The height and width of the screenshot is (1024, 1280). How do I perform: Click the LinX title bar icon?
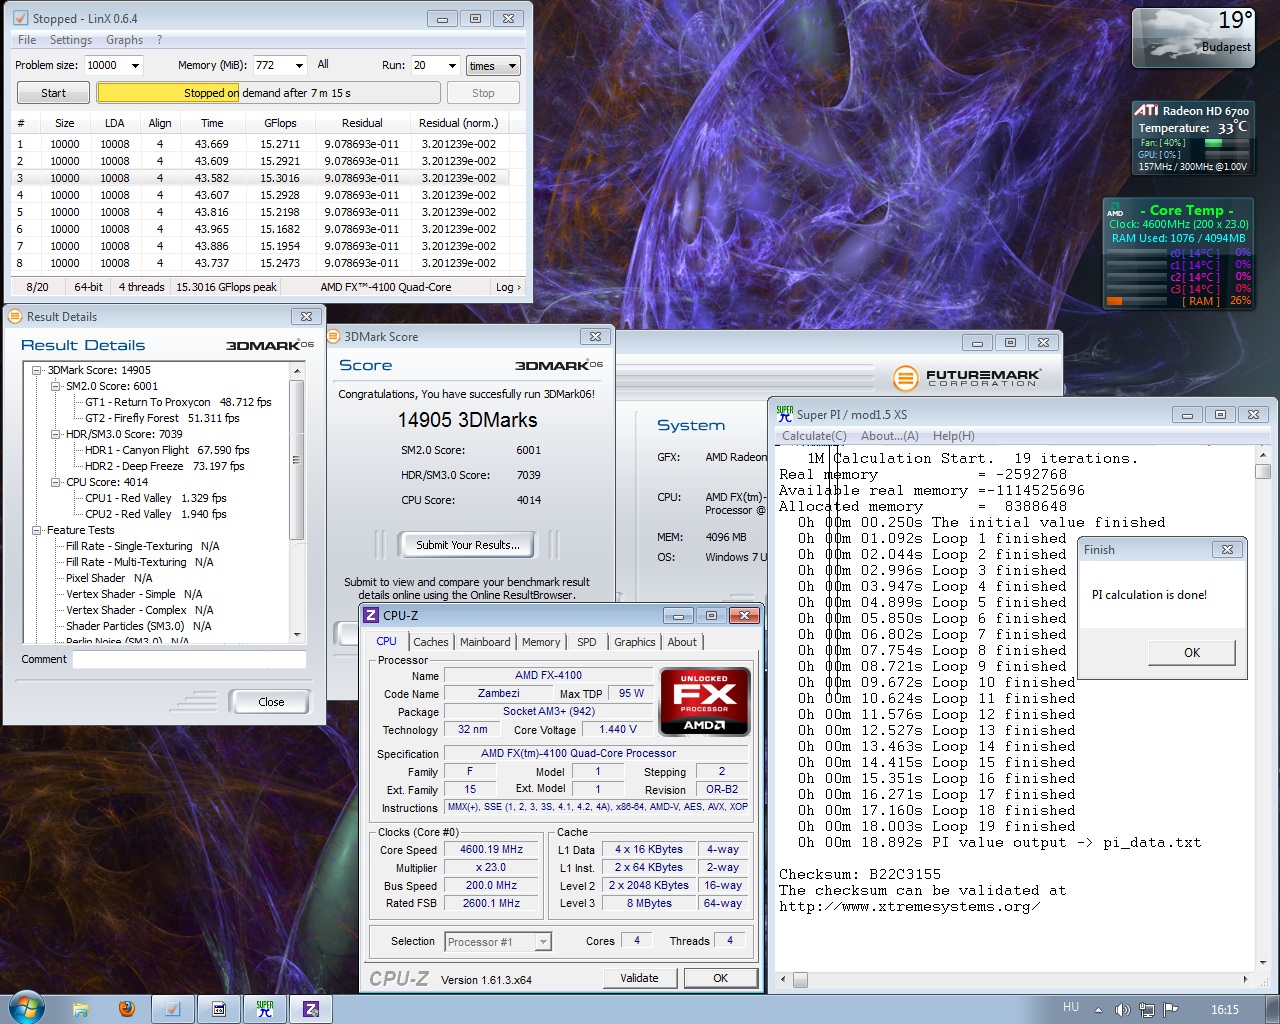click(20, 18)
